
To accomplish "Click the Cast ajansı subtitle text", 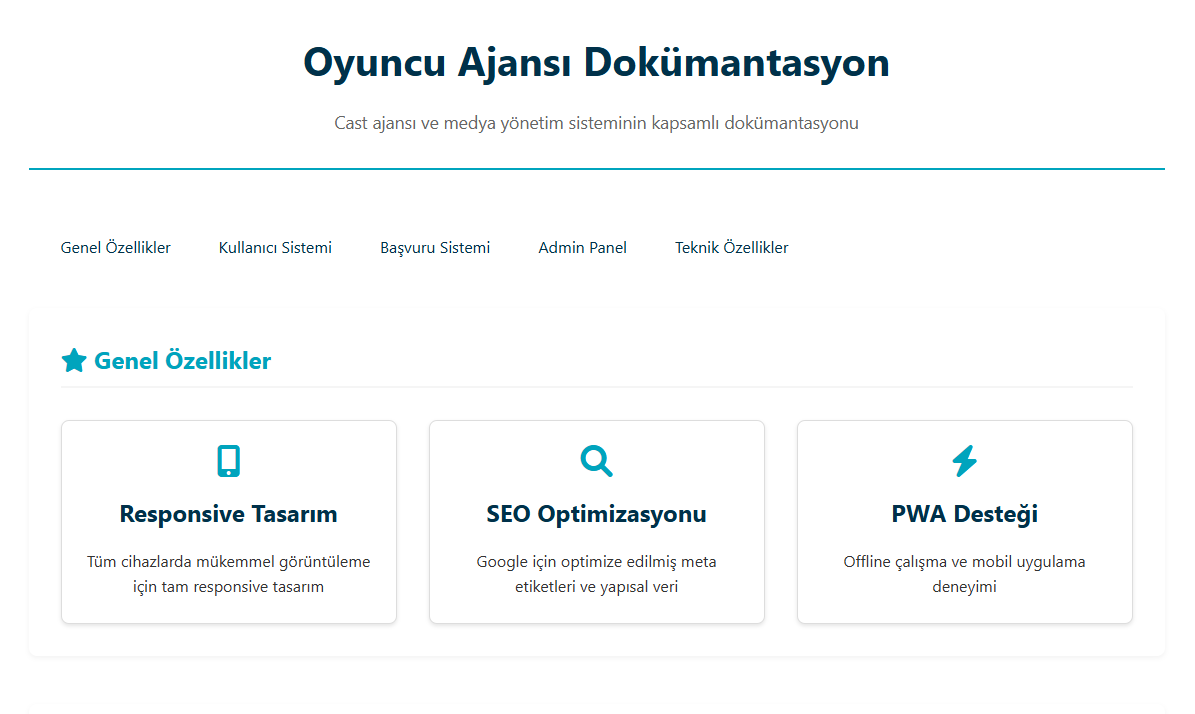I will click(596, 124).
